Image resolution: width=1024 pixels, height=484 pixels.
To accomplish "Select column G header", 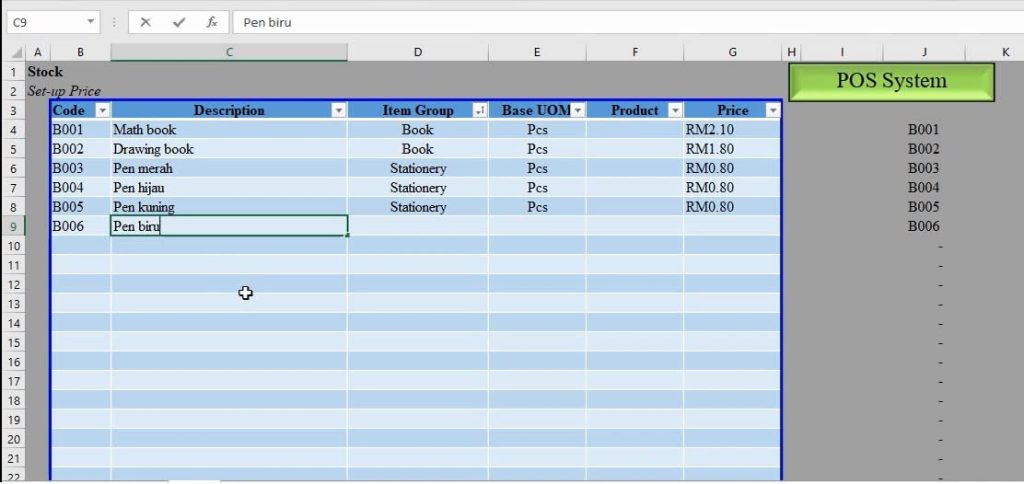I will coord(732,52).
